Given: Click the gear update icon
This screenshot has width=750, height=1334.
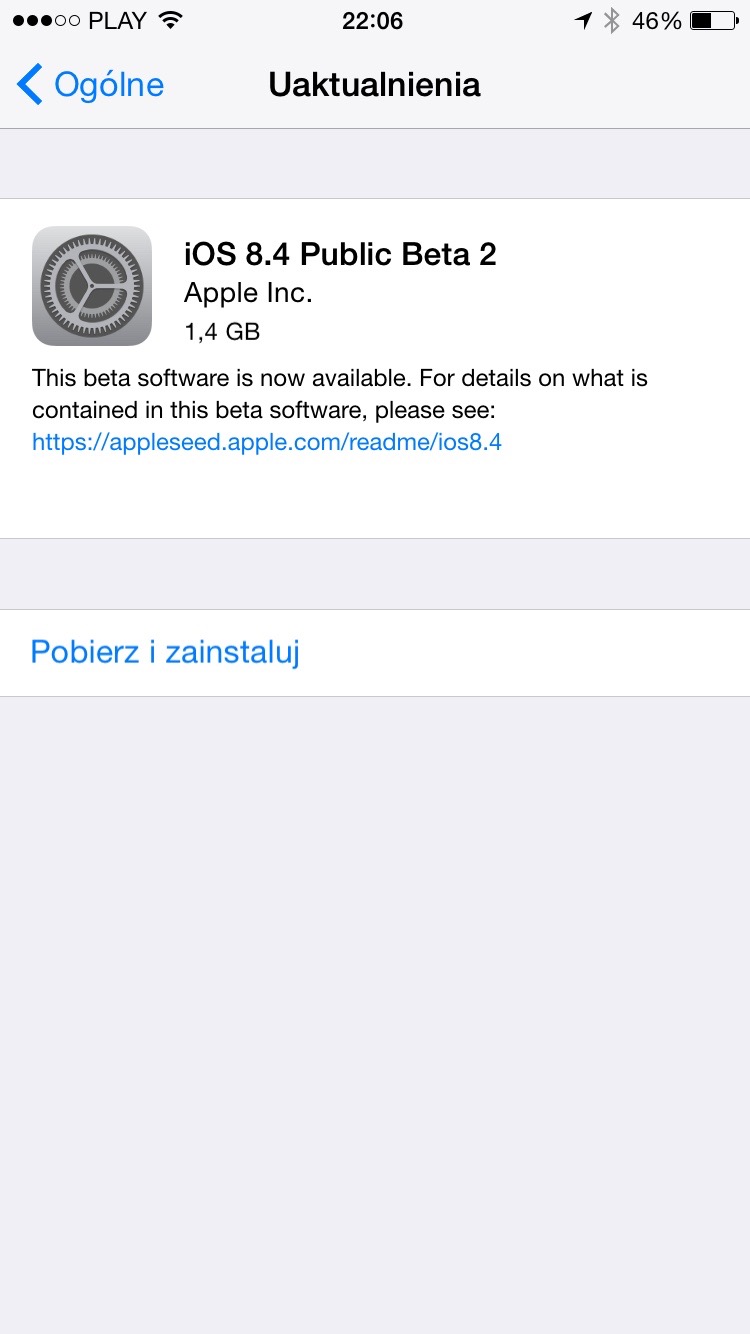Looking at the screenshot, I should point(92,286).
